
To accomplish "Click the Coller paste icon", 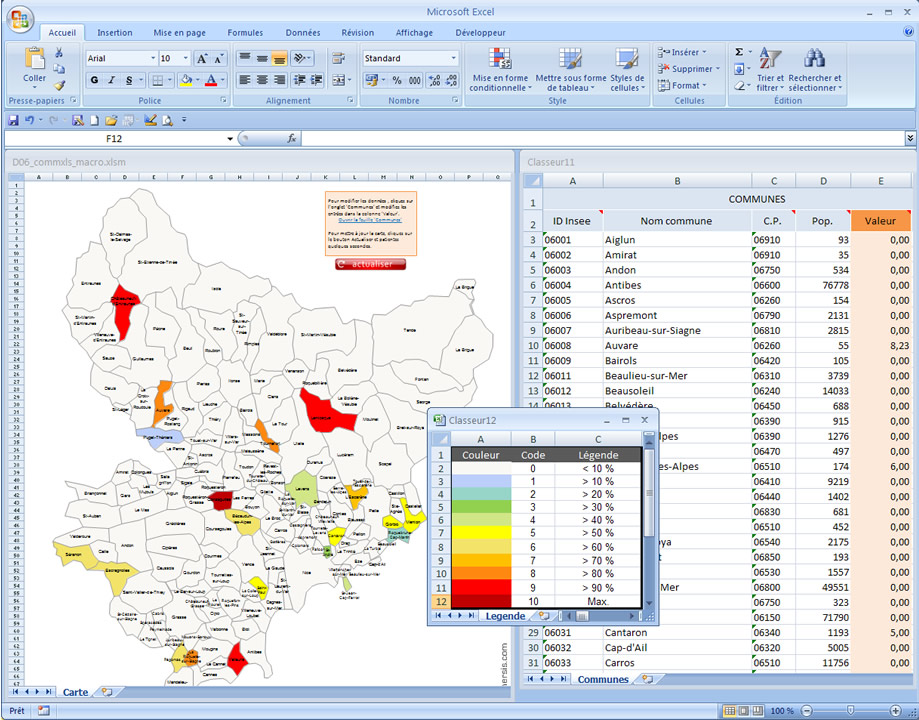I will (x=34, y=59).
